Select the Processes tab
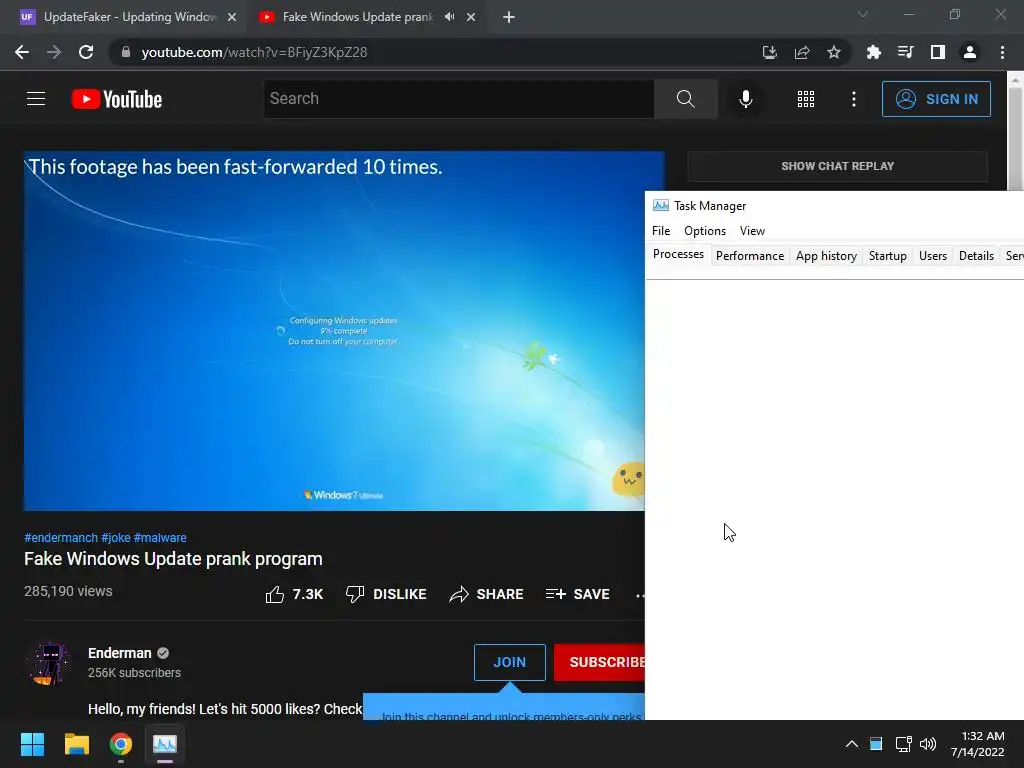The width and height of the screenshot is (1024, 768). [x=678, y=255]
